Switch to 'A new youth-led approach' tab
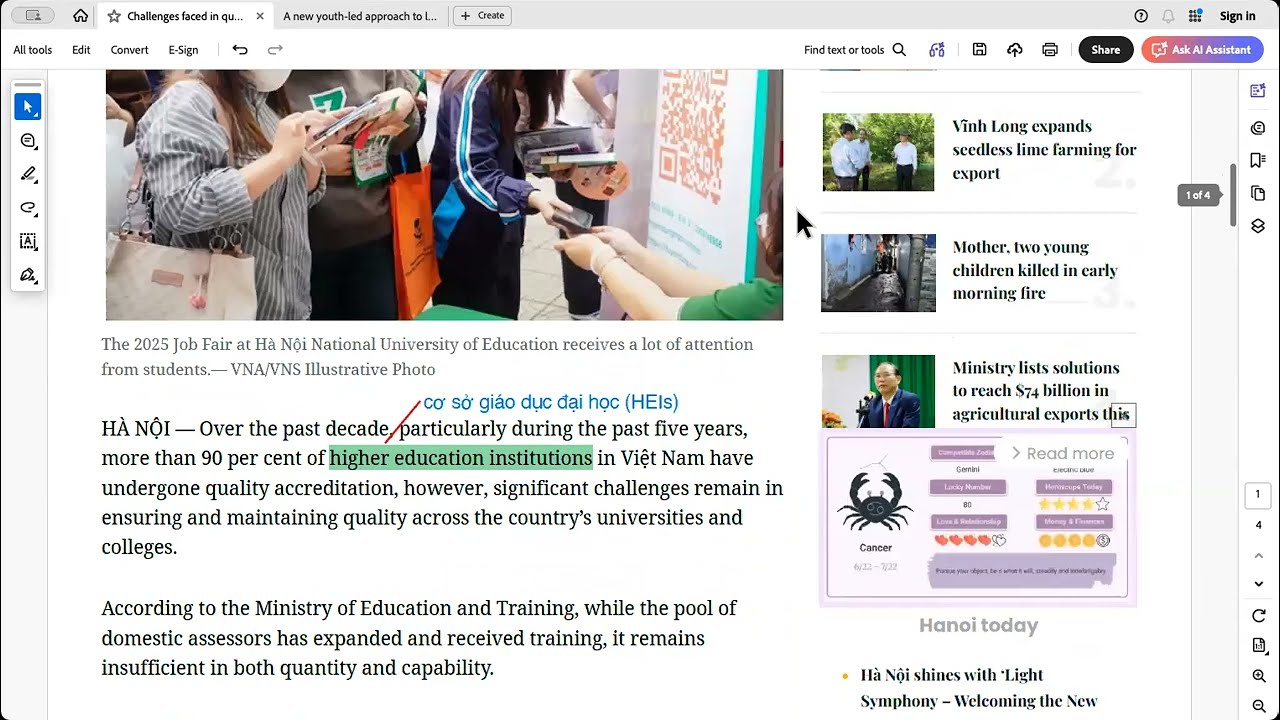The image size is (1280, 720). coord(360,16)
